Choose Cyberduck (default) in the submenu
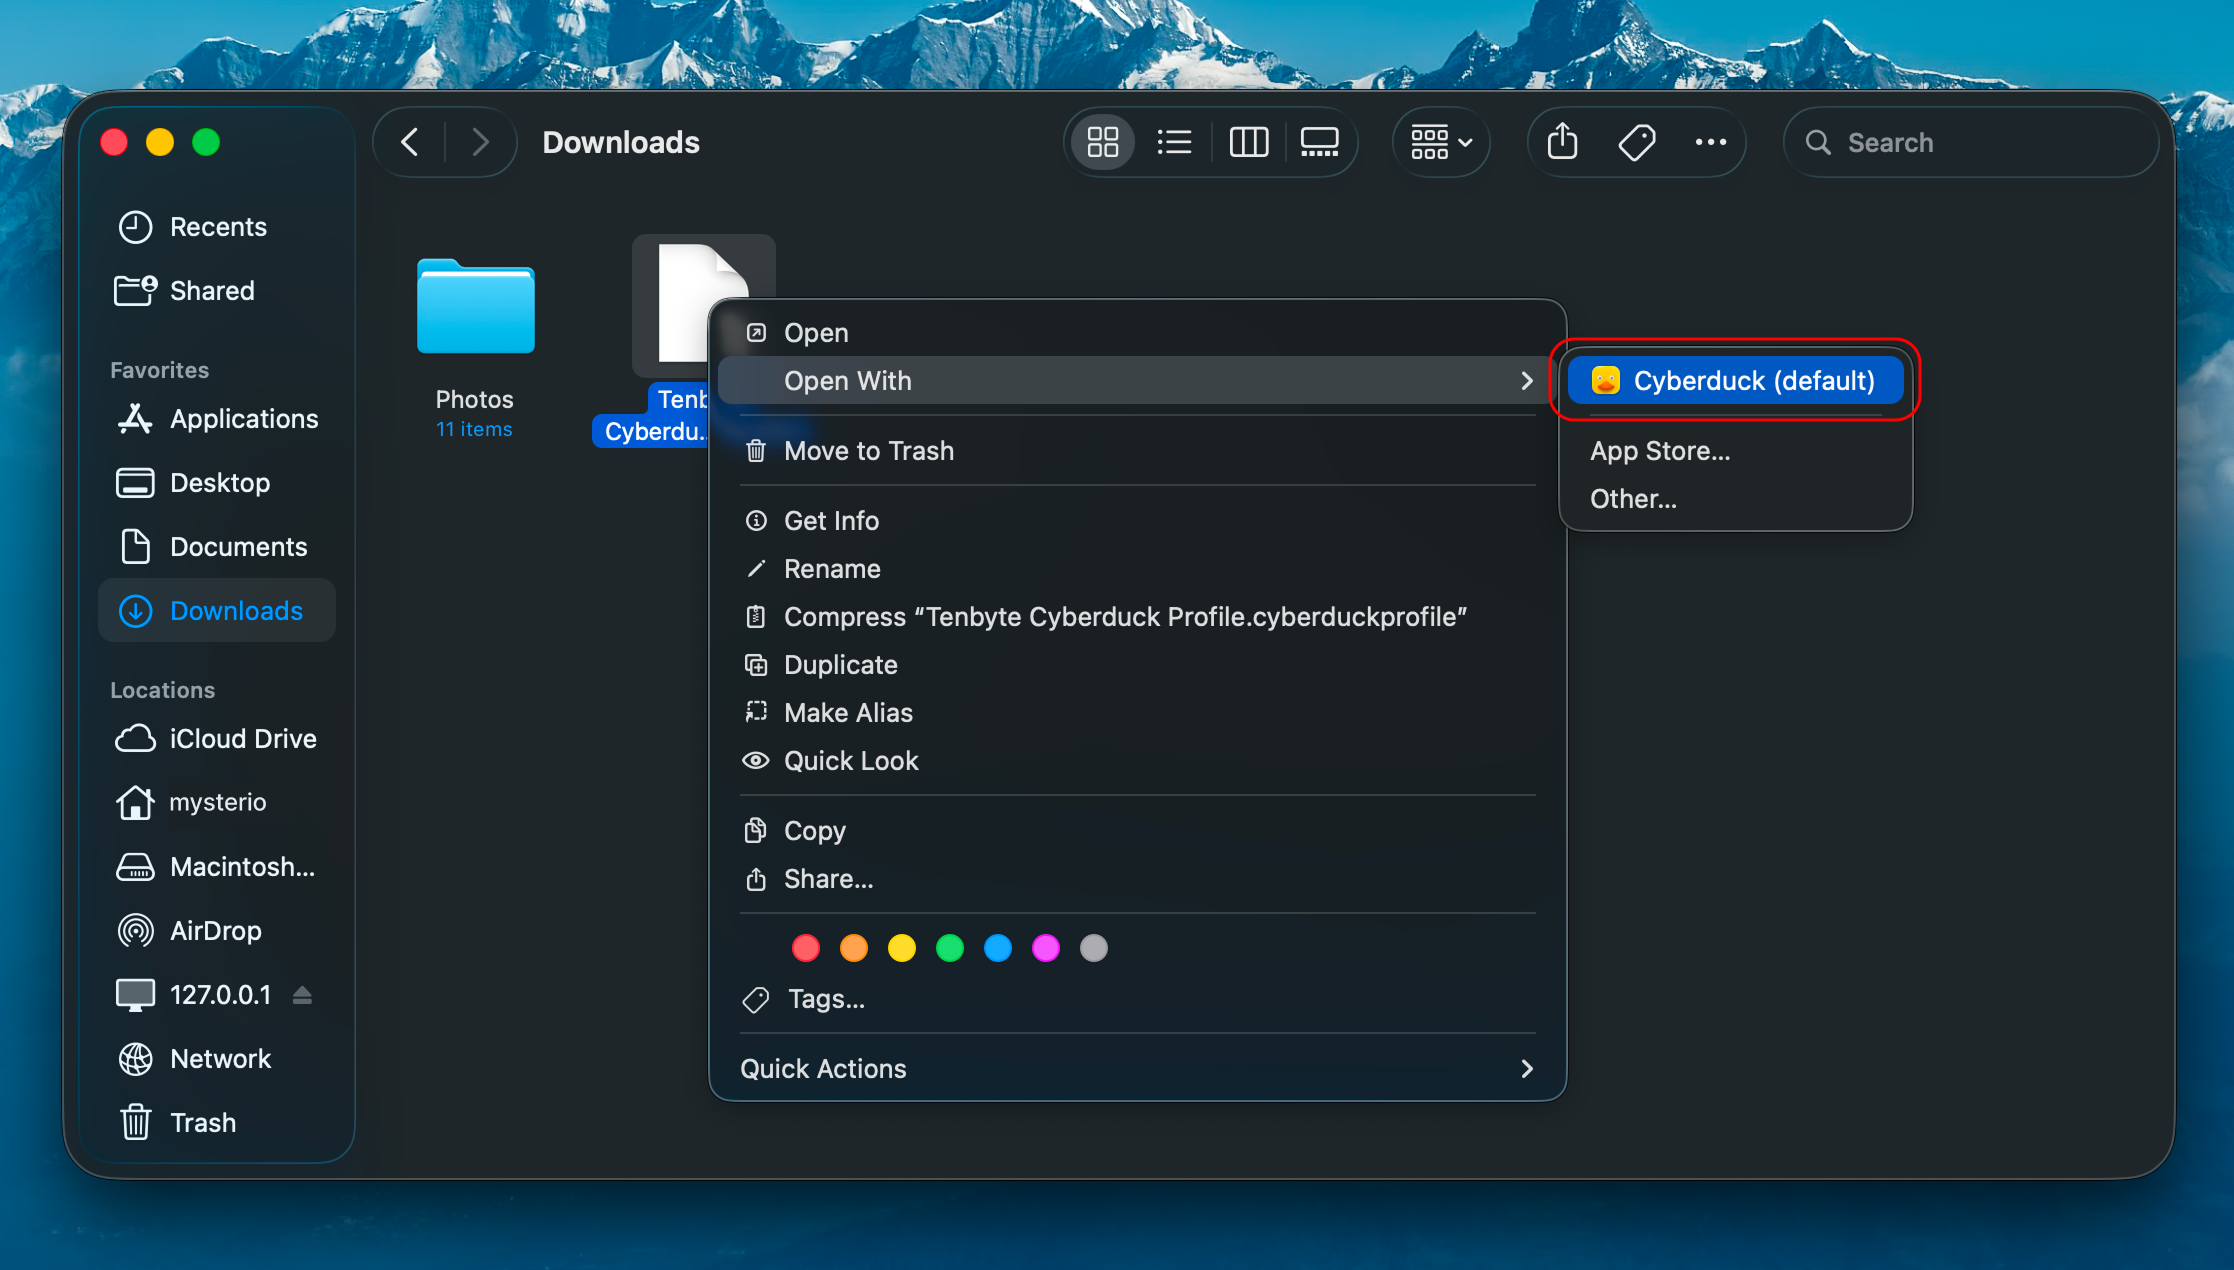This screenshot has height=1270, width=2234. tap(1735, 381)
